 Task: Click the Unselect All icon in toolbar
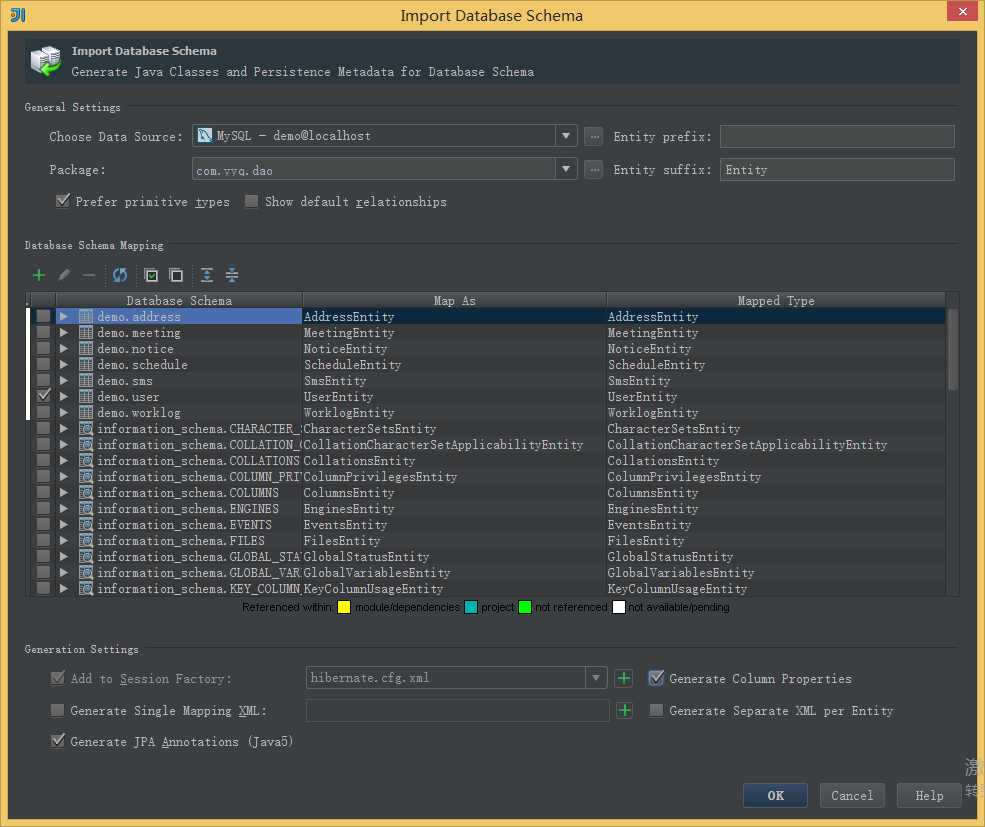pos(177,275)
